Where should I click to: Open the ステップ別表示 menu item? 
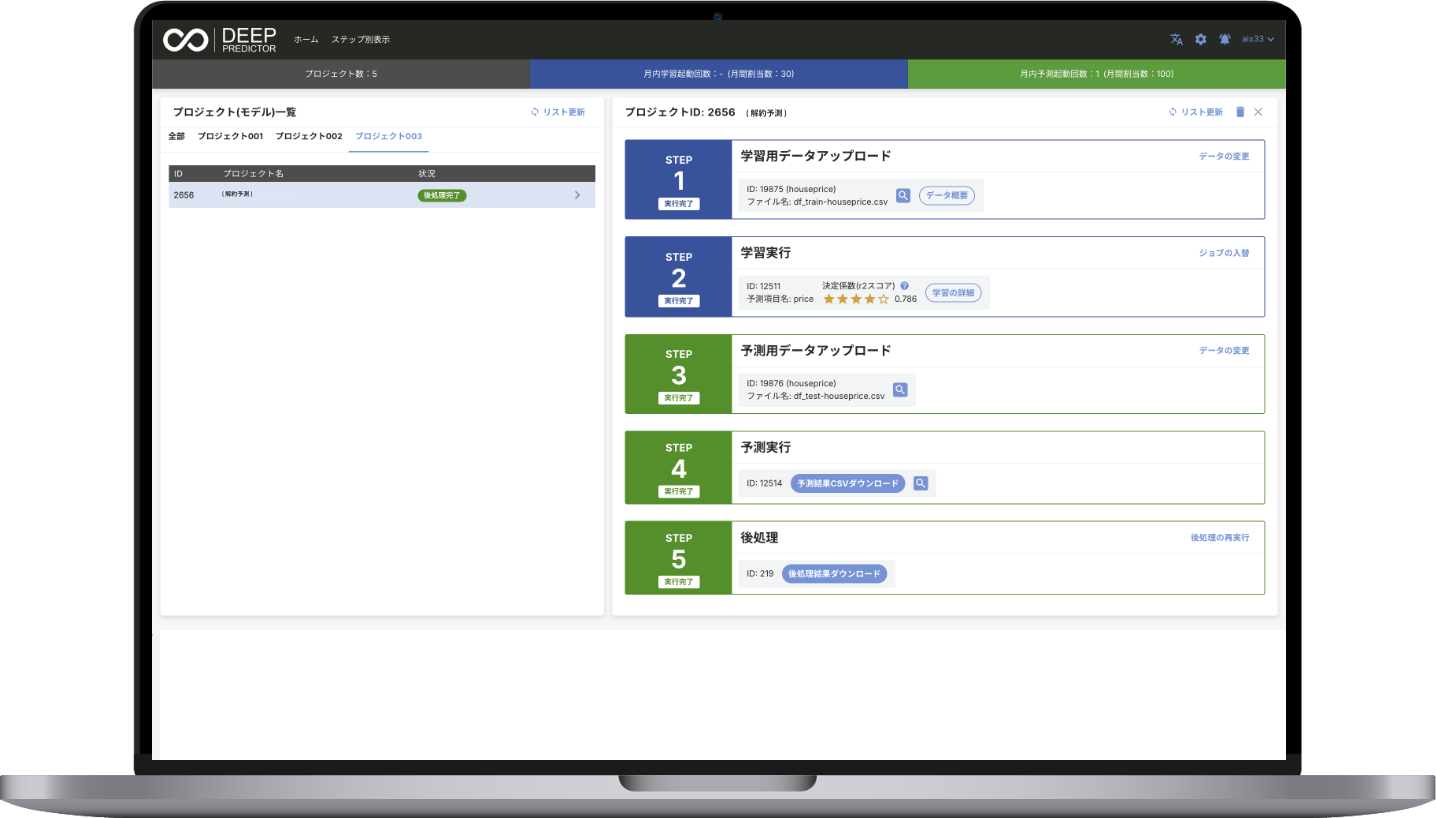point(360,40)
